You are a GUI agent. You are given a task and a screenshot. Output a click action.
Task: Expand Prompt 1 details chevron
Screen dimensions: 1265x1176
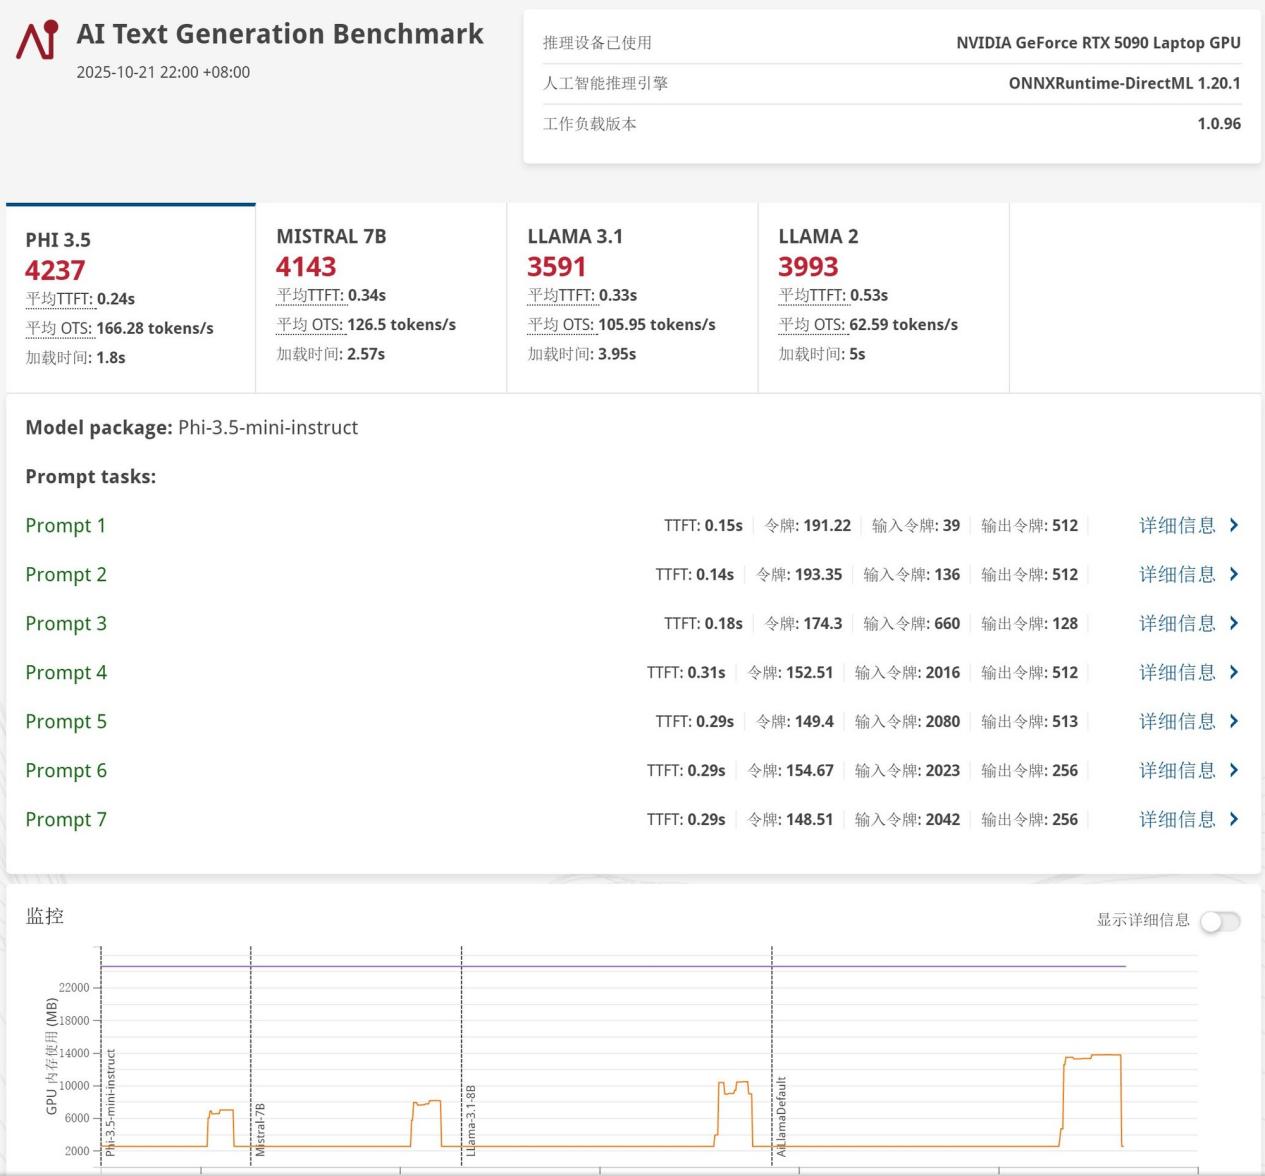pos(1234,525)
